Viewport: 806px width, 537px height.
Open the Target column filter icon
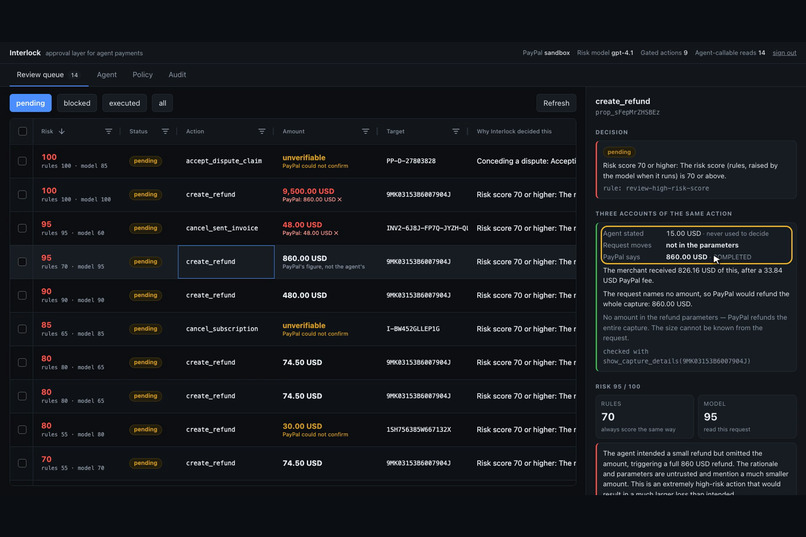(x=455, y=132)
